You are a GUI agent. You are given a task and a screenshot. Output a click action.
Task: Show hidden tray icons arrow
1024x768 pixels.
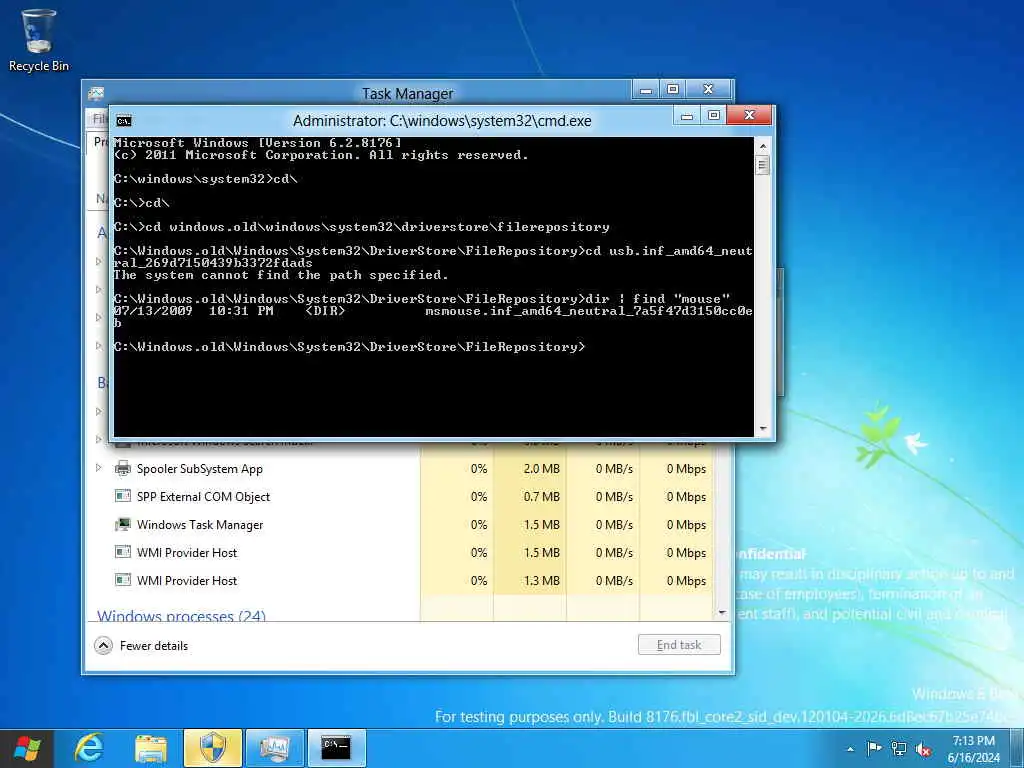[x=850, y=749]
